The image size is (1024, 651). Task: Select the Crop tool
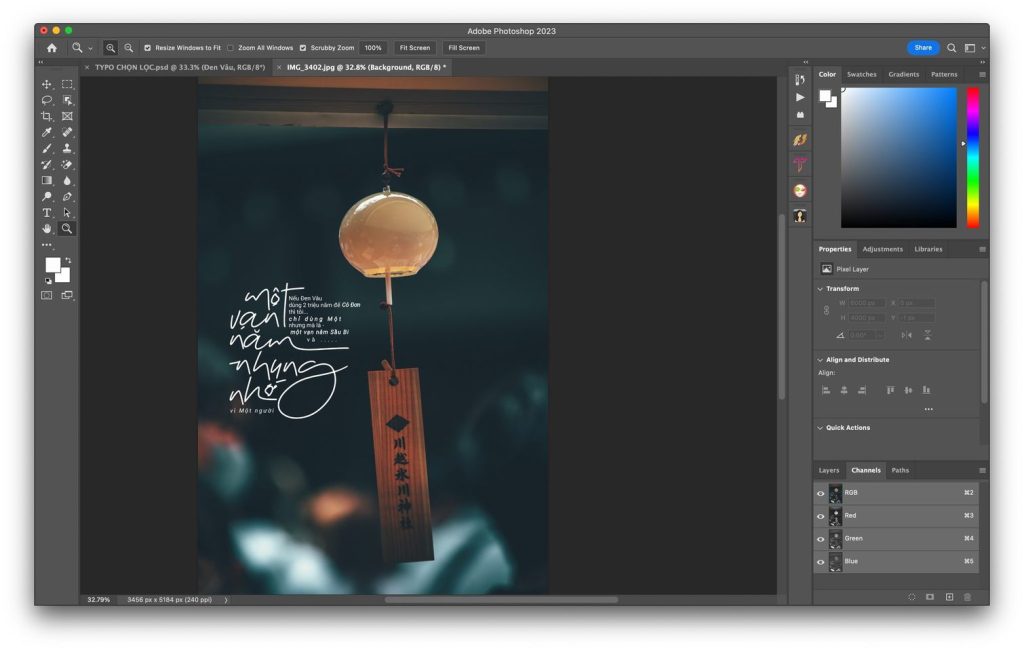pos(46,116)
